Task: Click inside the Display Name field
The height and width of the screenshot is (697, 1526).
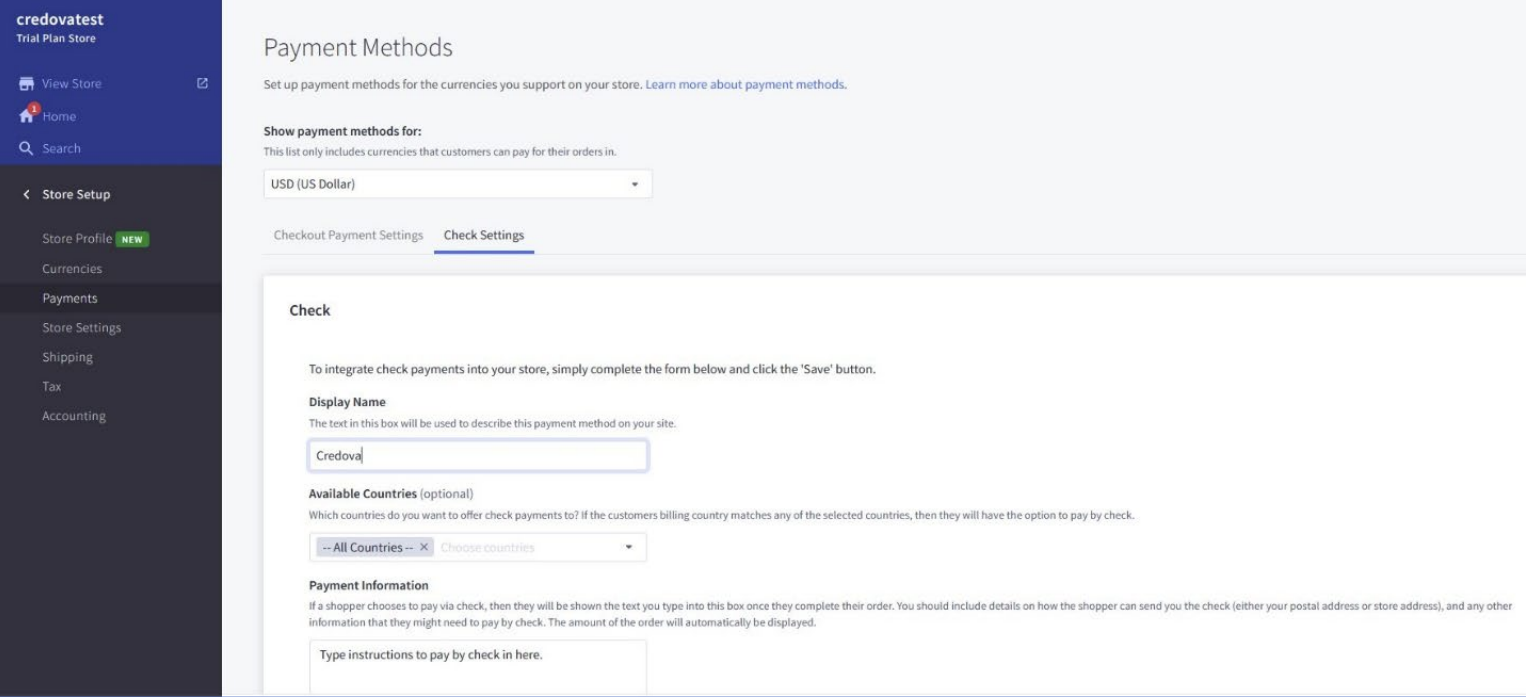Action: [478, 454]
